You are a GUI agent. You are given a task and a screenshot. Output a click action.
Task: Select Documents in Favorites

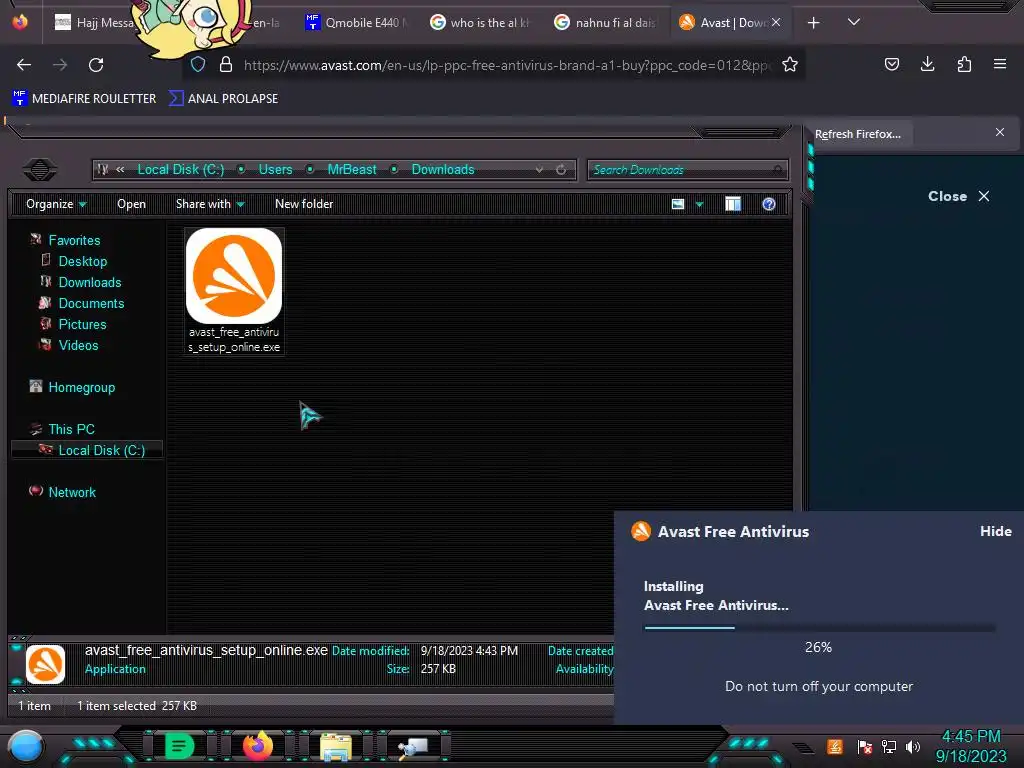(91, 303)
